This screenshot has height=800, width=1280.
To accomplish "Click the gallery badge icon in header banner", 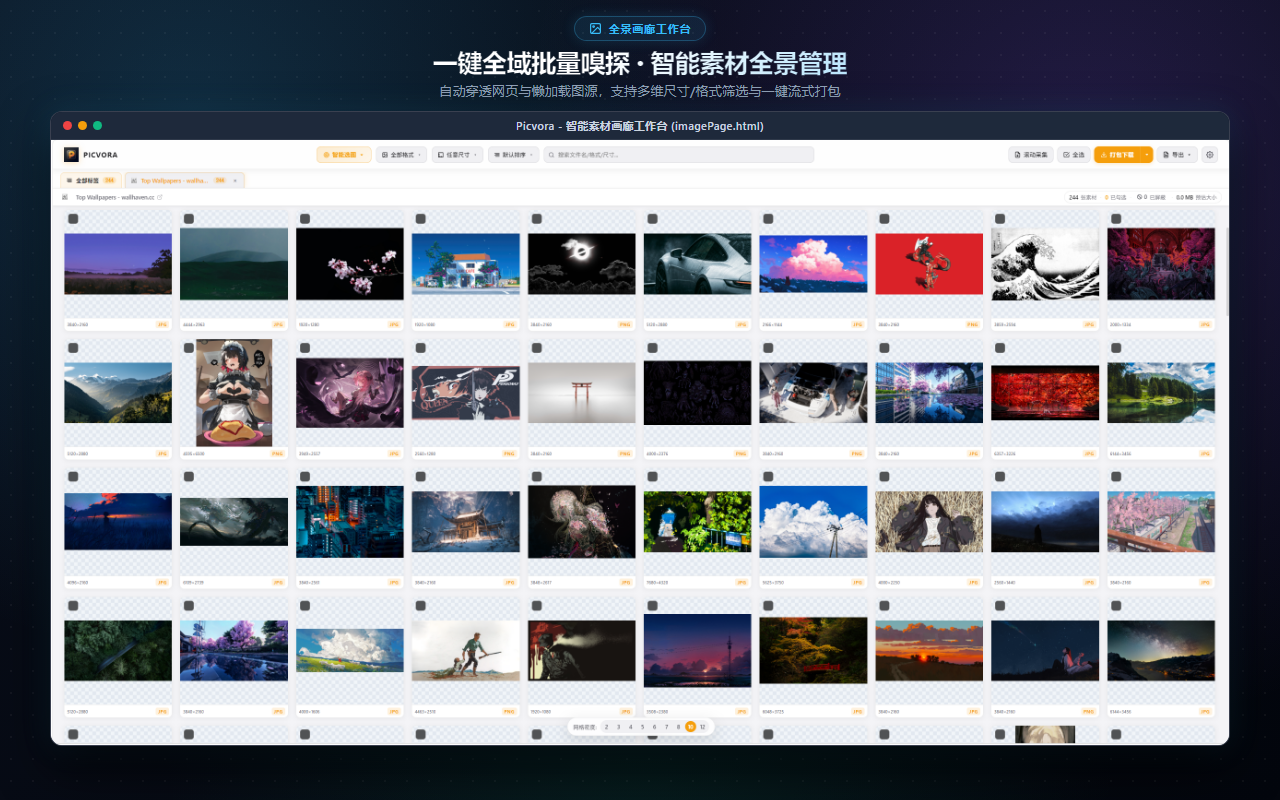I will (595, 29).
